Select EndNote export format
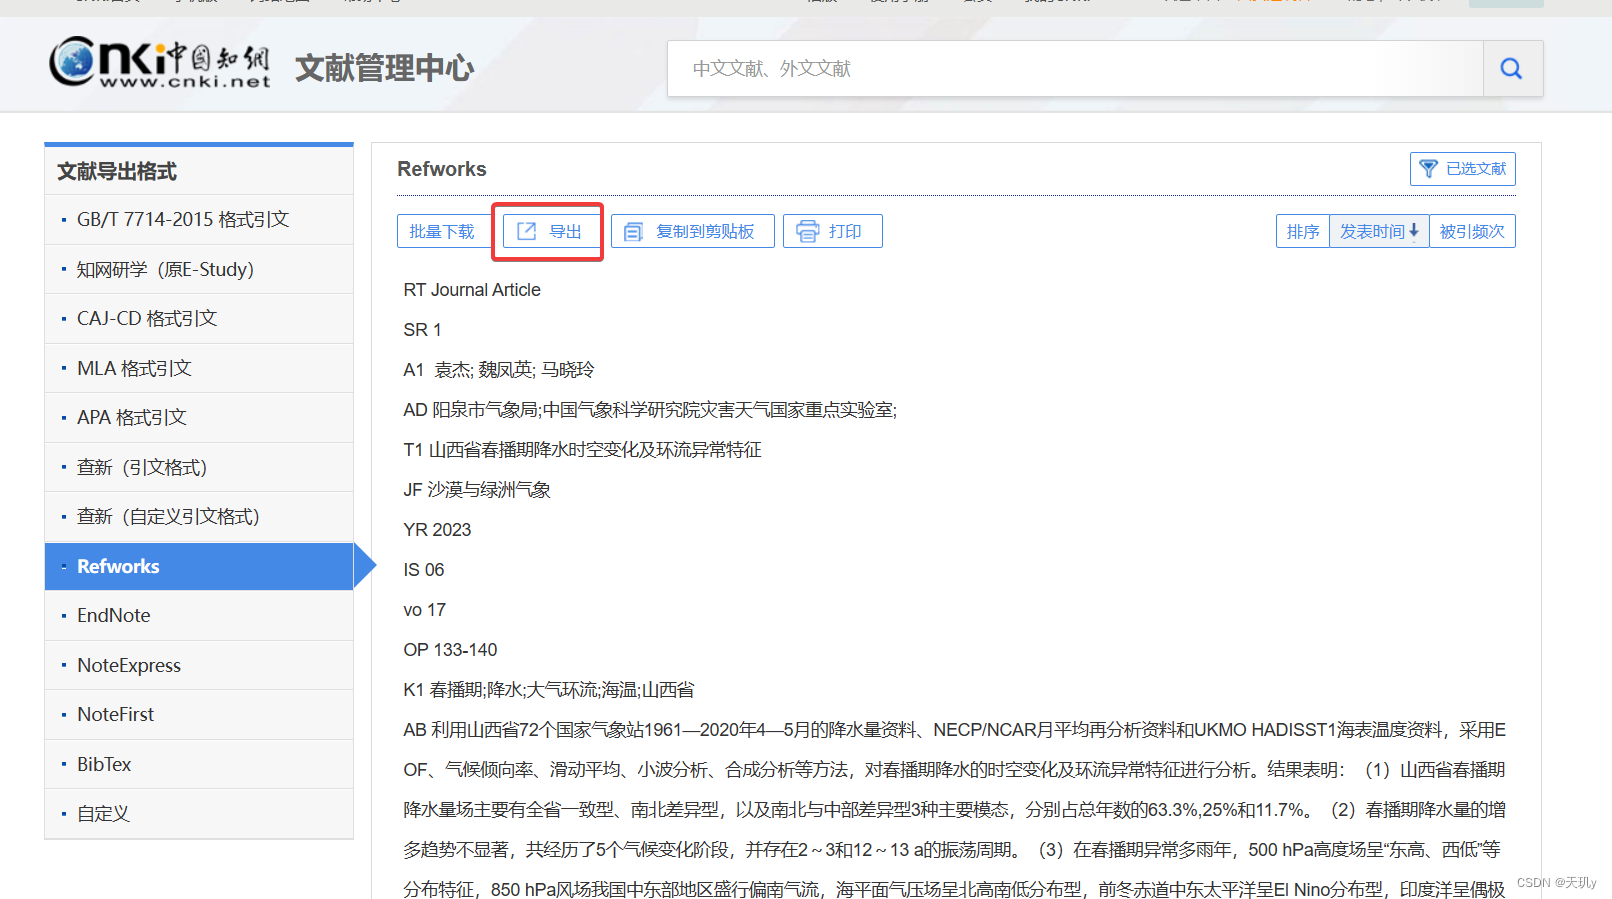 point(199,616)
